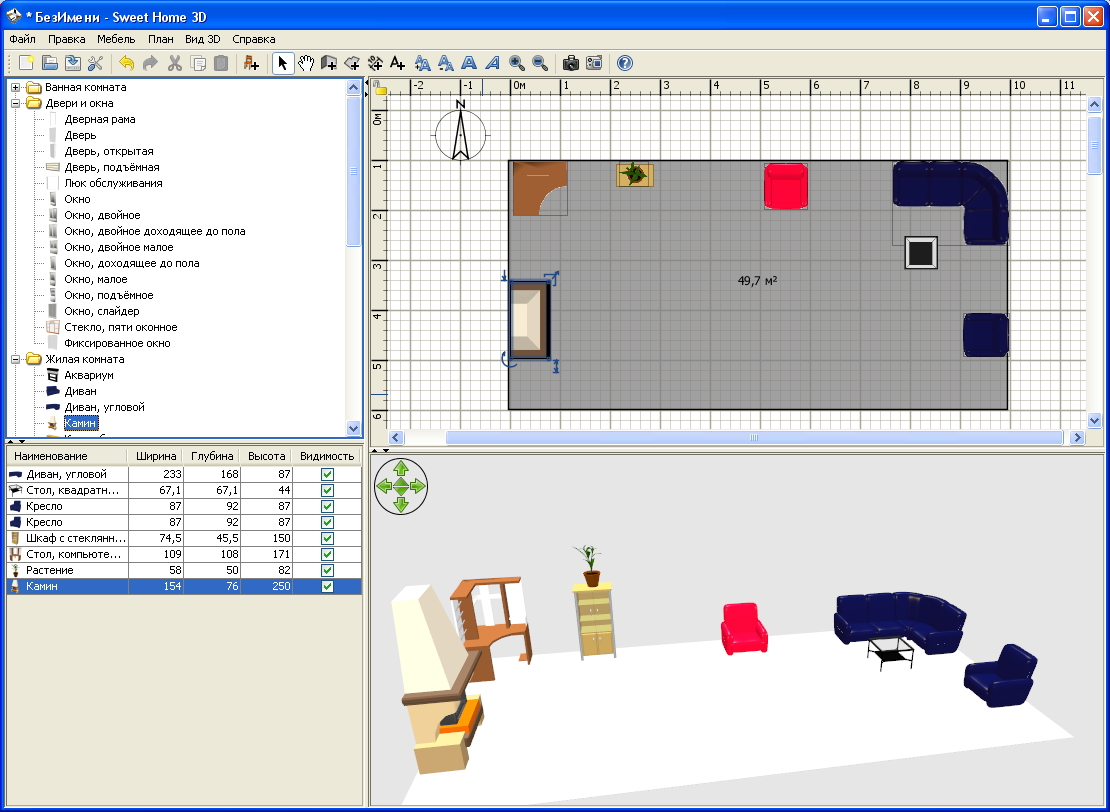Screen dimensions: 1110x812
Task: Sort furniture by Высота column
Action: coord(266,456)
